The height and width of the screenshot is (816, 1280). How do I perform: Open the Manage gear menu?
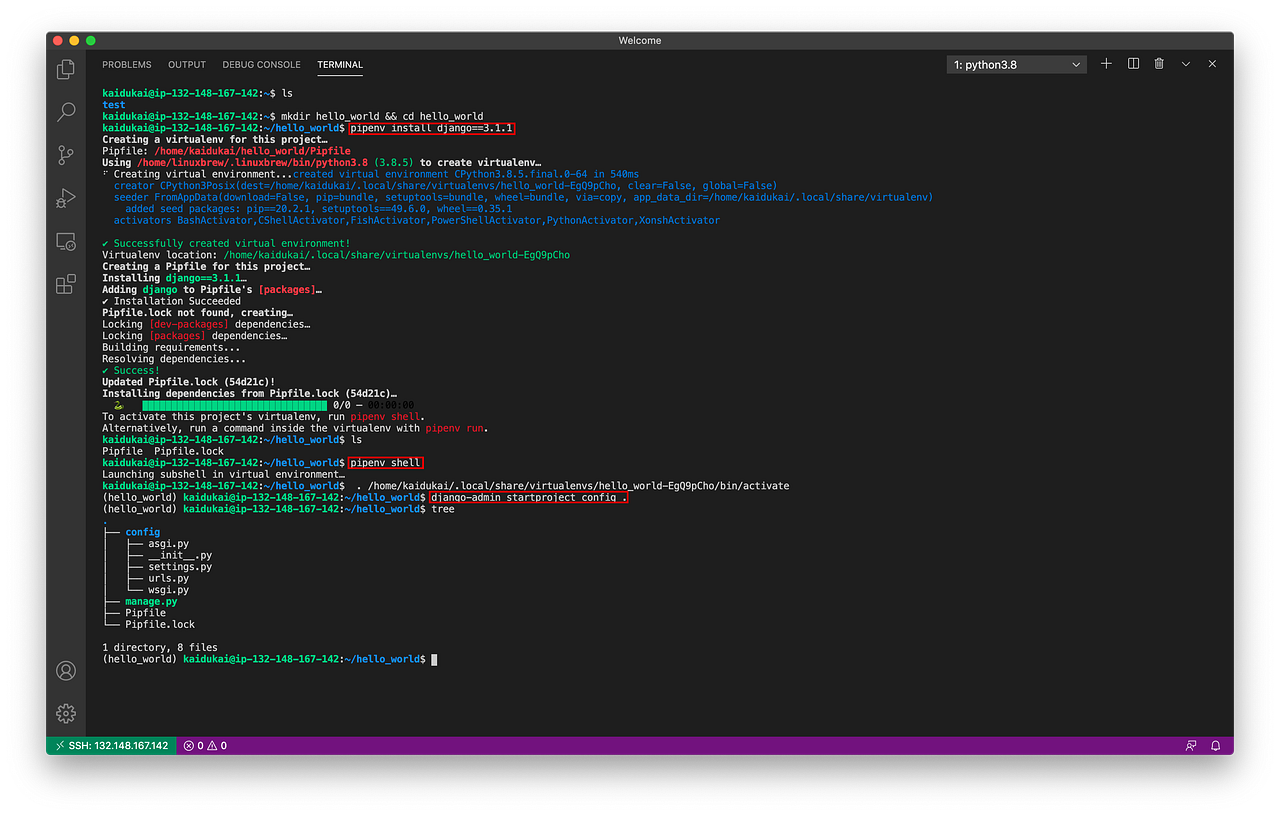[66, 713]
